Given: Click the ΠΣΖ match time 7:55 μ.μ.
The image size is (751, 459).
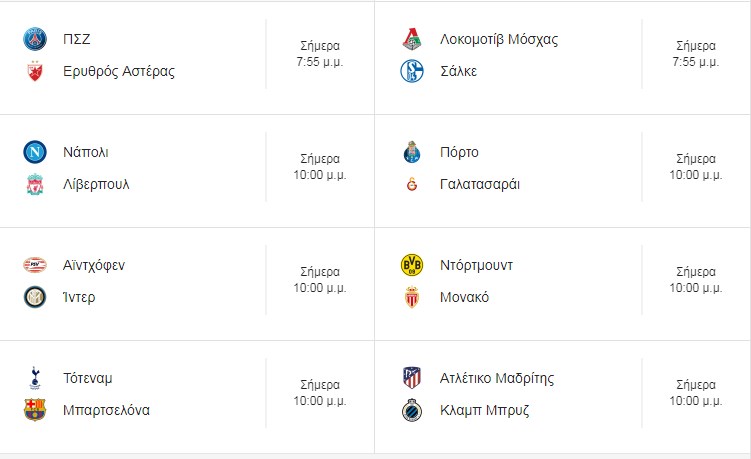Looking at the screenshot, I should pos(320,62).
